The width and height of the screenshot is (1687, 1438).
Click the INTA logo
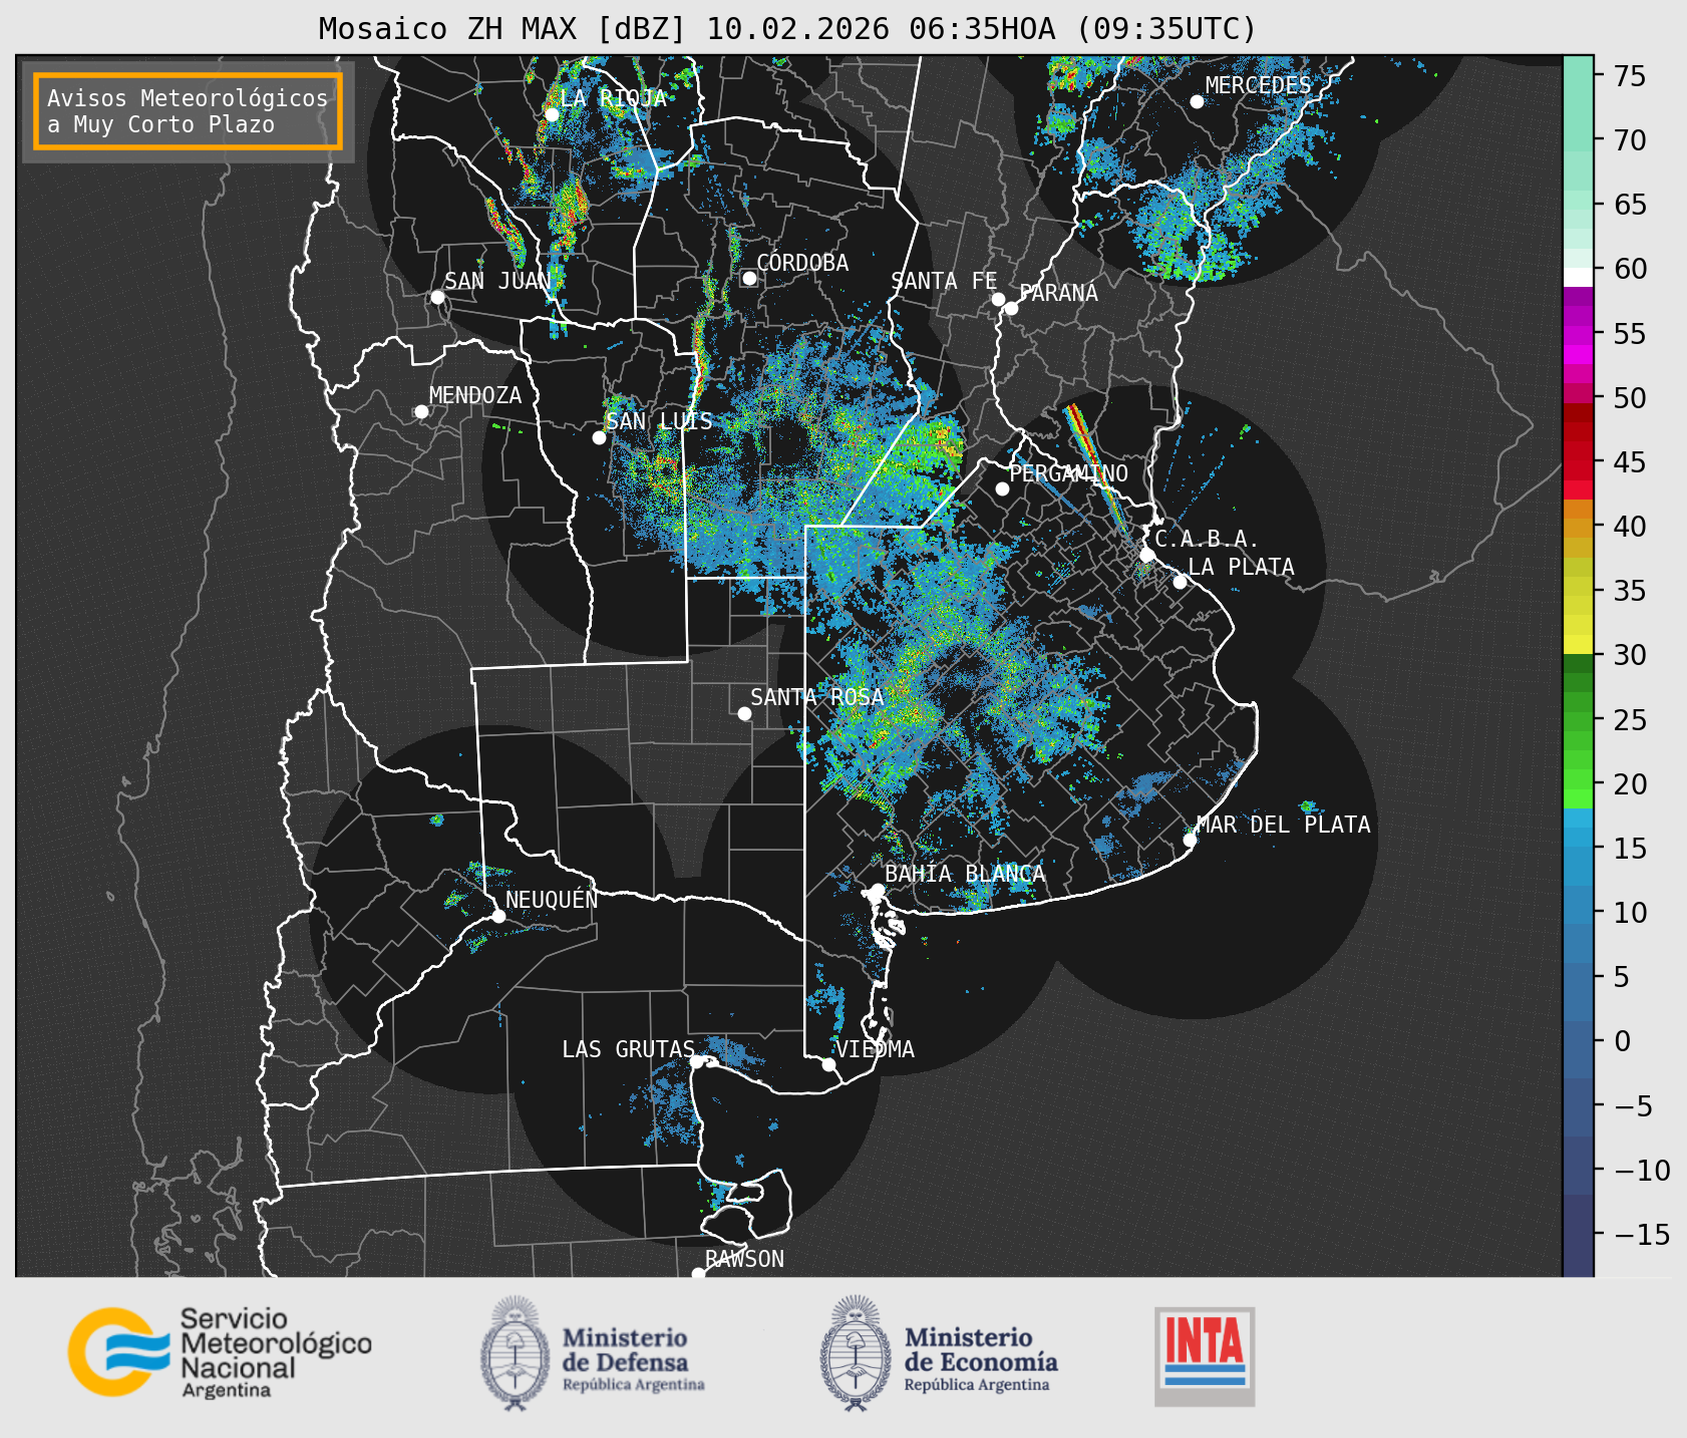coord(1204,1356)
